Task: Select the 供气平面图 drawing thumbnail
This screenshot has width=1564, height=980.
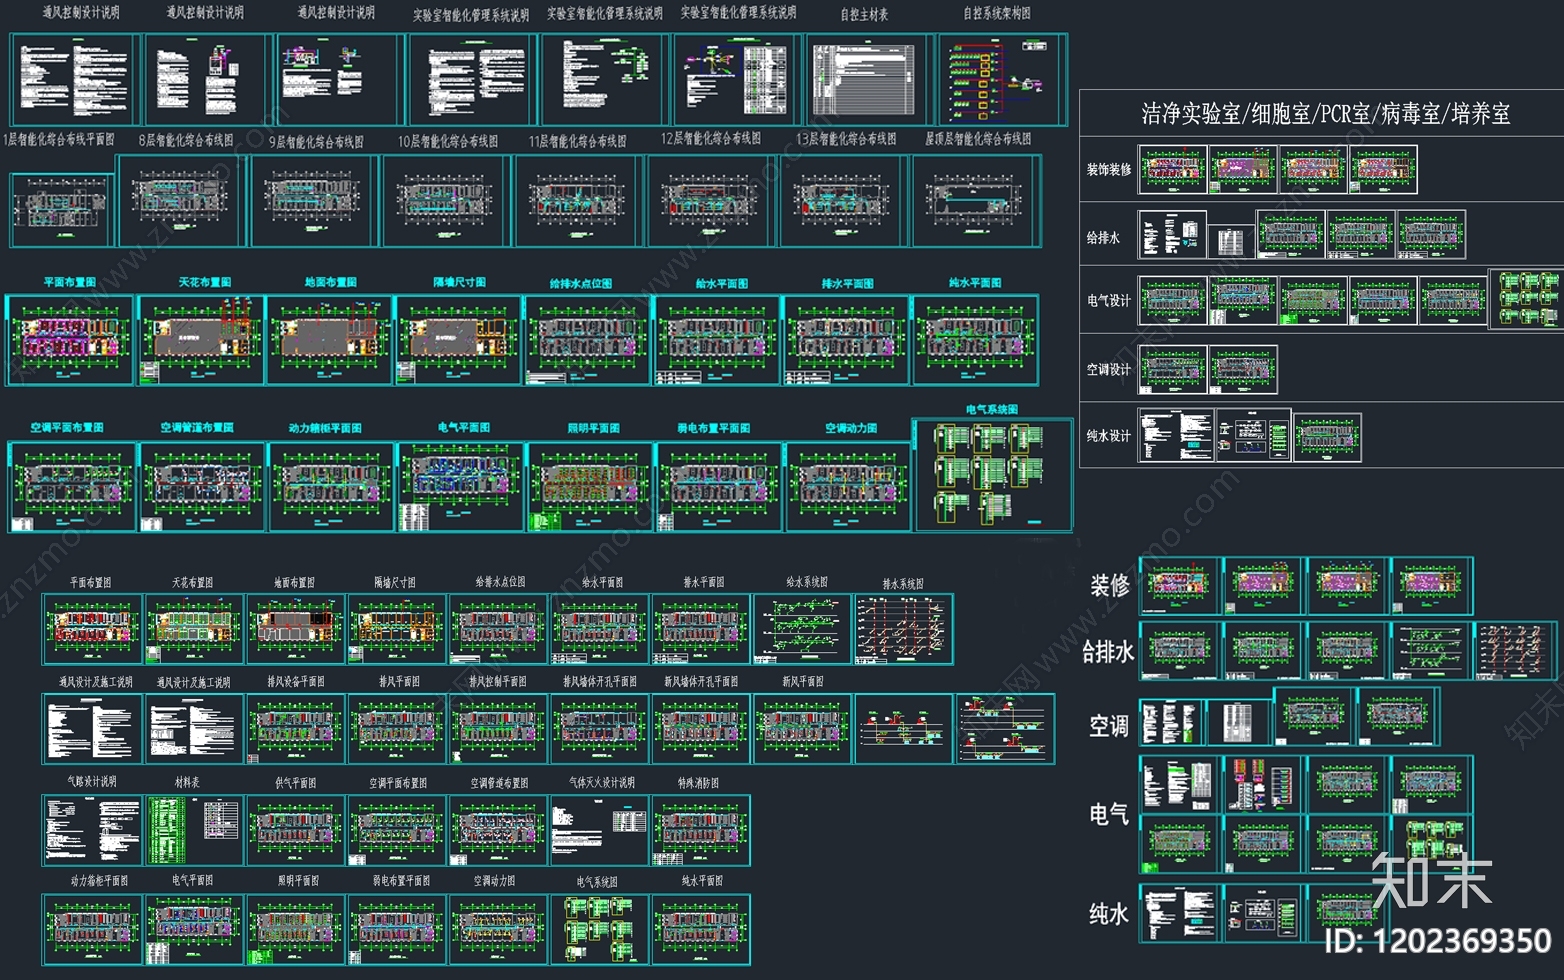Action: tap(296, 830)
